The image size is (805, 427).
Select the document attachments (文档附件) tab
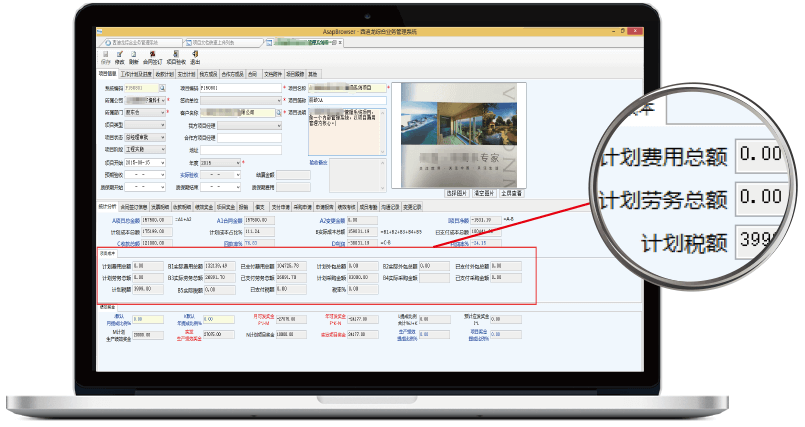[x=272, y=74]
